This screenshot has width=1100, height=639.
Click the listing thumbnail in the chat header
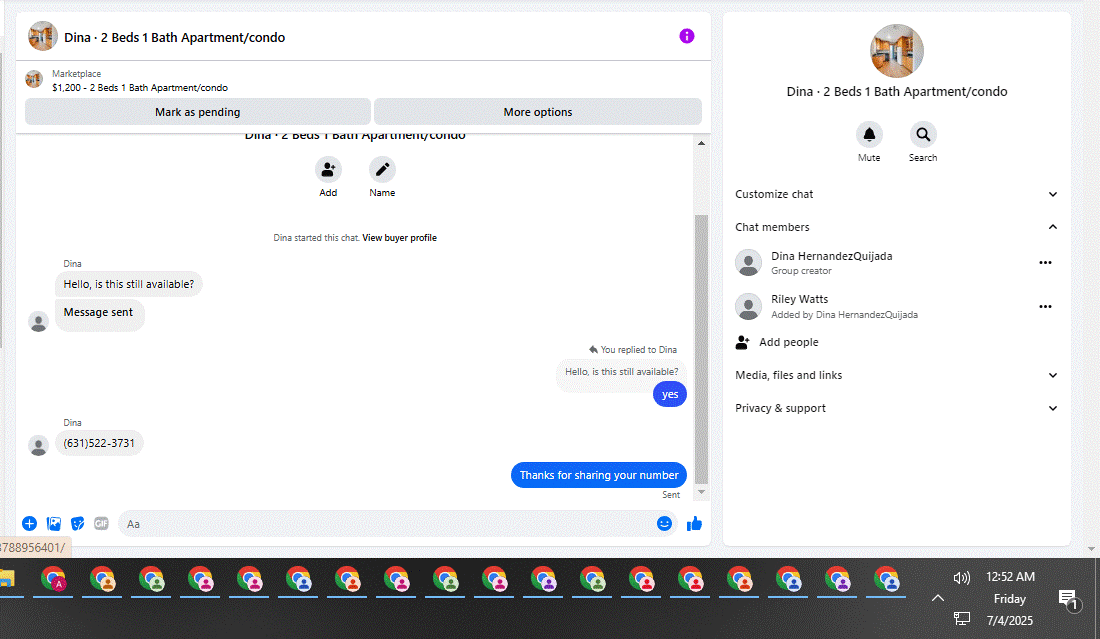43,36
